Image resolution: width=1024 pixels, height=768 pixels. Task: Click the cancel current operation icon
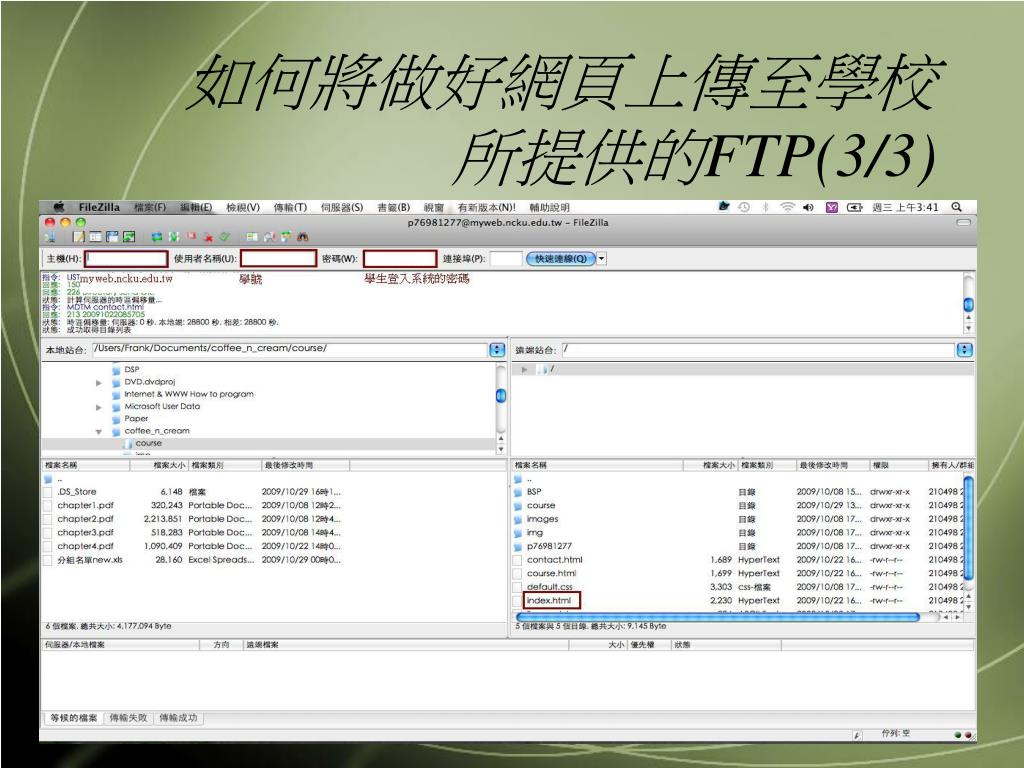[191, 236]
